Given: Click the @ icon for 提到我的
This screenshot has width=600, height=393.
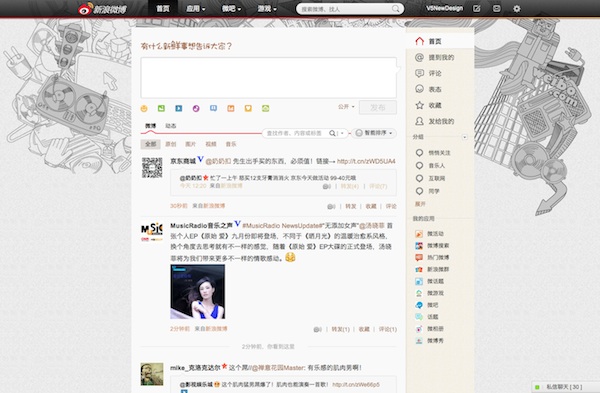Looking at the screenshot, I should click(419, 57).
